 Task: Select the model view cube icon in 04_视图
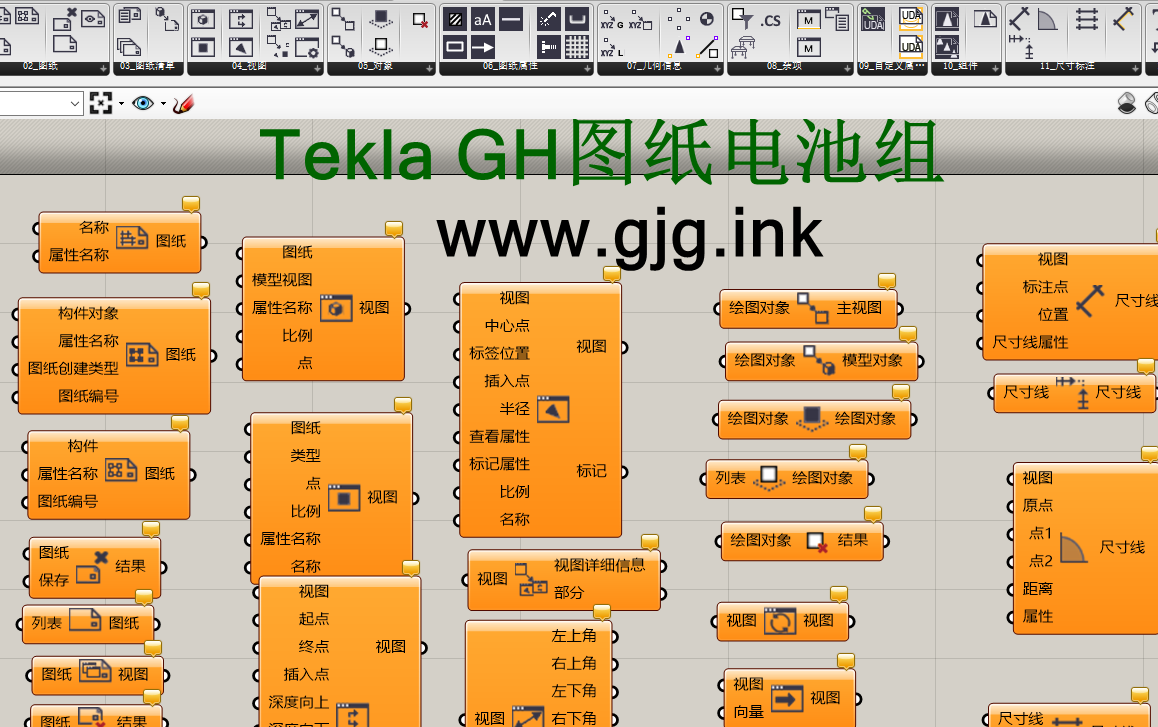[203, 19]
